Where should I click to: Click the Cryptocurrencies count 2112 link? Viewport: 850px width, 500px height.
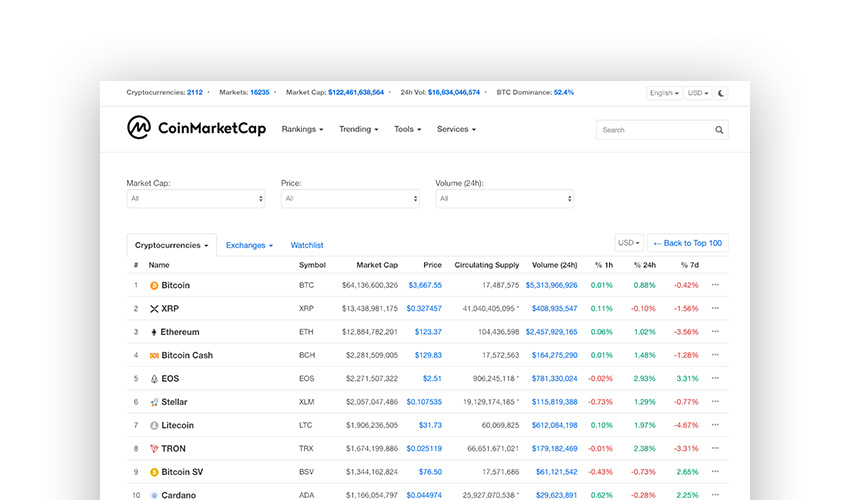(195, 92)
